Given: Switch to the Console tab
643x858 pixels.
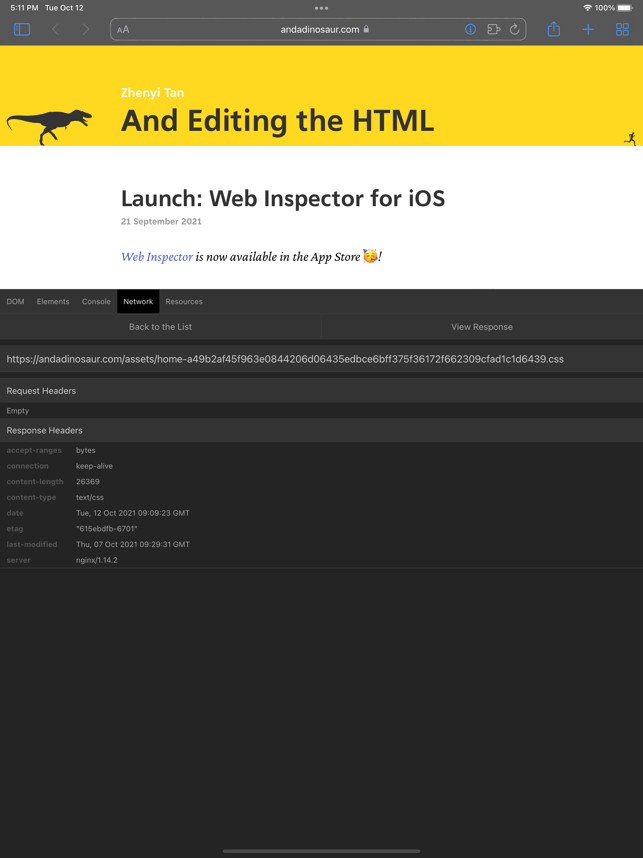Looking at the screenshot, I should click(x=96, y=302).
